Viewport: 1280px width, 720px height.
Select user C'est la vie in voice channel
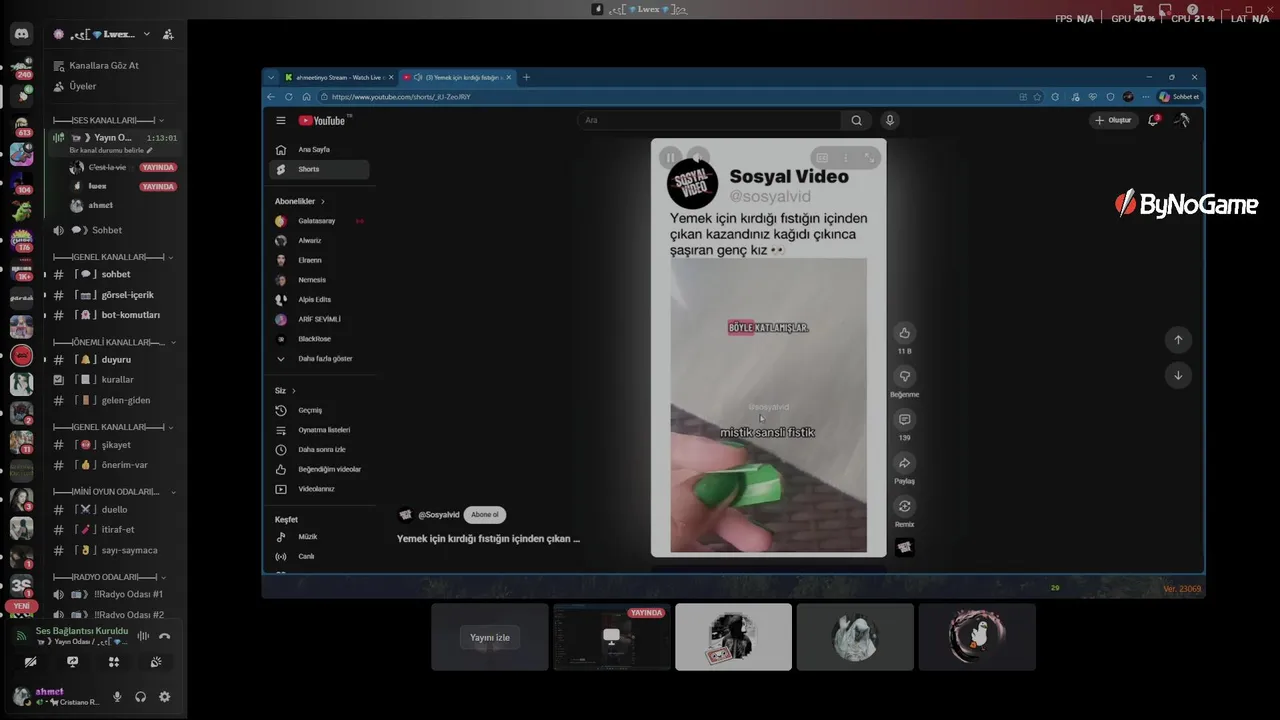pos(107,167)
